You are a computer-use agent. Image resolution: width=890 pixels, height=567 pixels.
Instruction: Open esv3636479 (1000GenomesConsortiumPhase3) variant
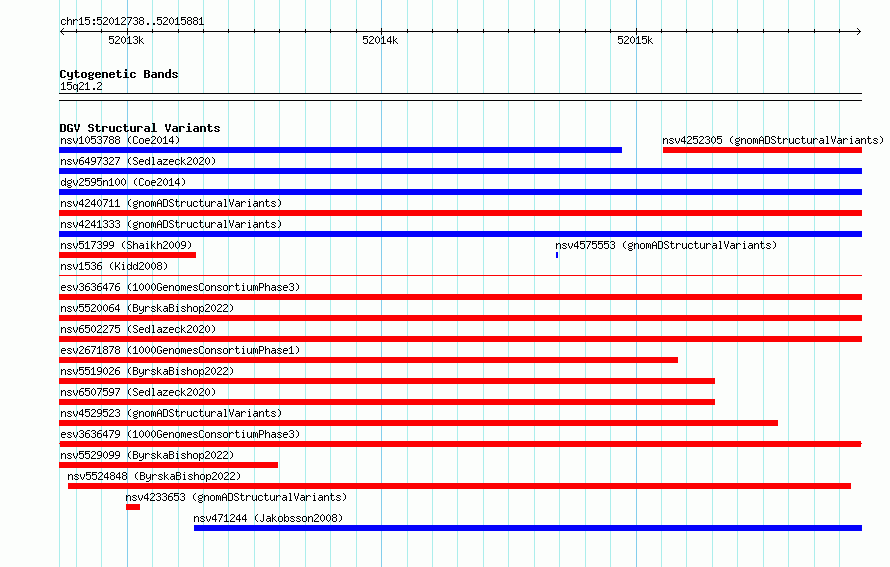pyautogui.click(x=180, y=434)
